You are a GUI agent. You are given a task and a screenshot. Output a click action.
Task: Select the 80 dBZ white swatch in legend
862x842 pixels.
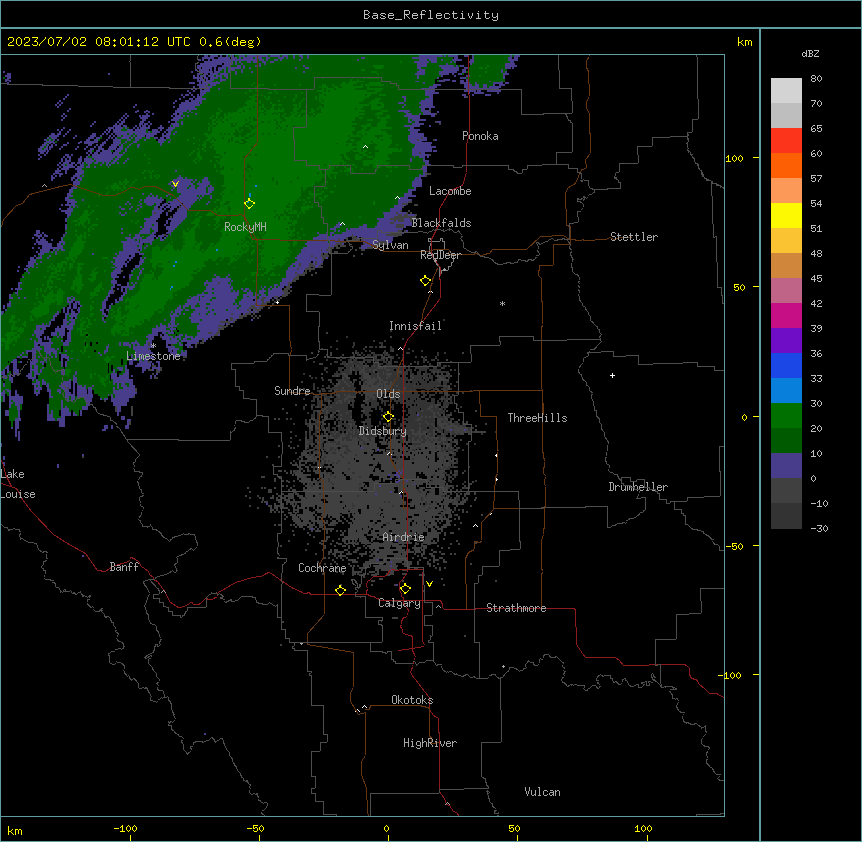click(x=786, y=91)
